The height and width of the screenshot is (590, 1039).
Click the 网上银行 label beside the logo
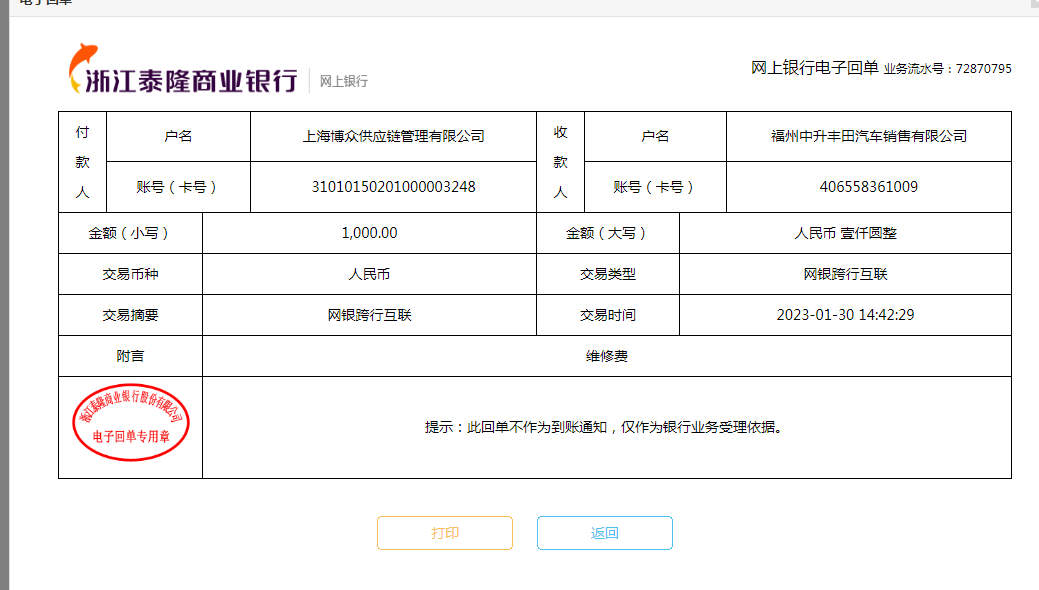click(x=344, y=81)
